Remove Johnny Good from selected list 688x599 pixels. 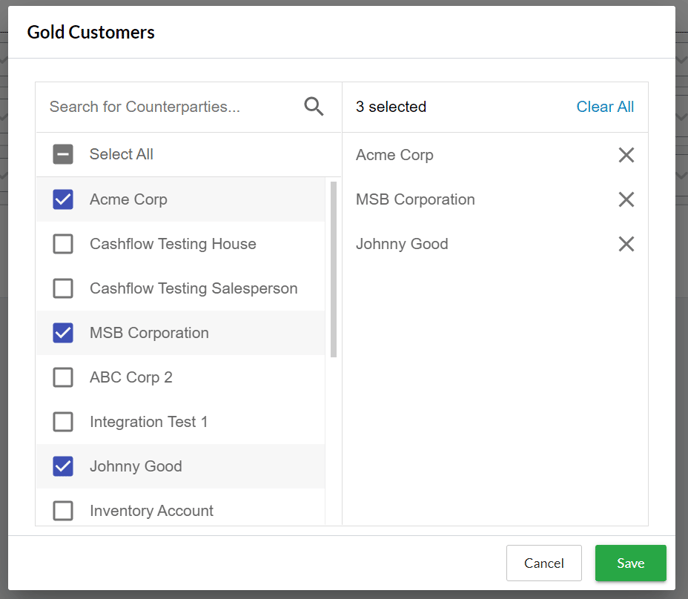[626, 244]
